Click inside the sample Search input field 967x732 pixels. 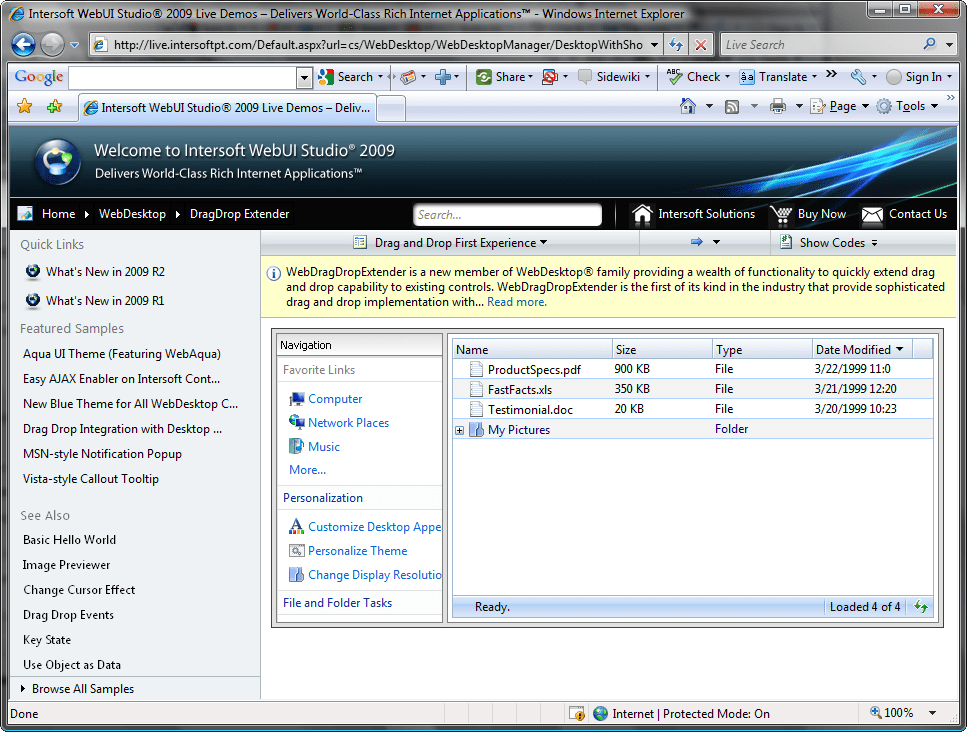pyautogui.click(x=507, y=214)
